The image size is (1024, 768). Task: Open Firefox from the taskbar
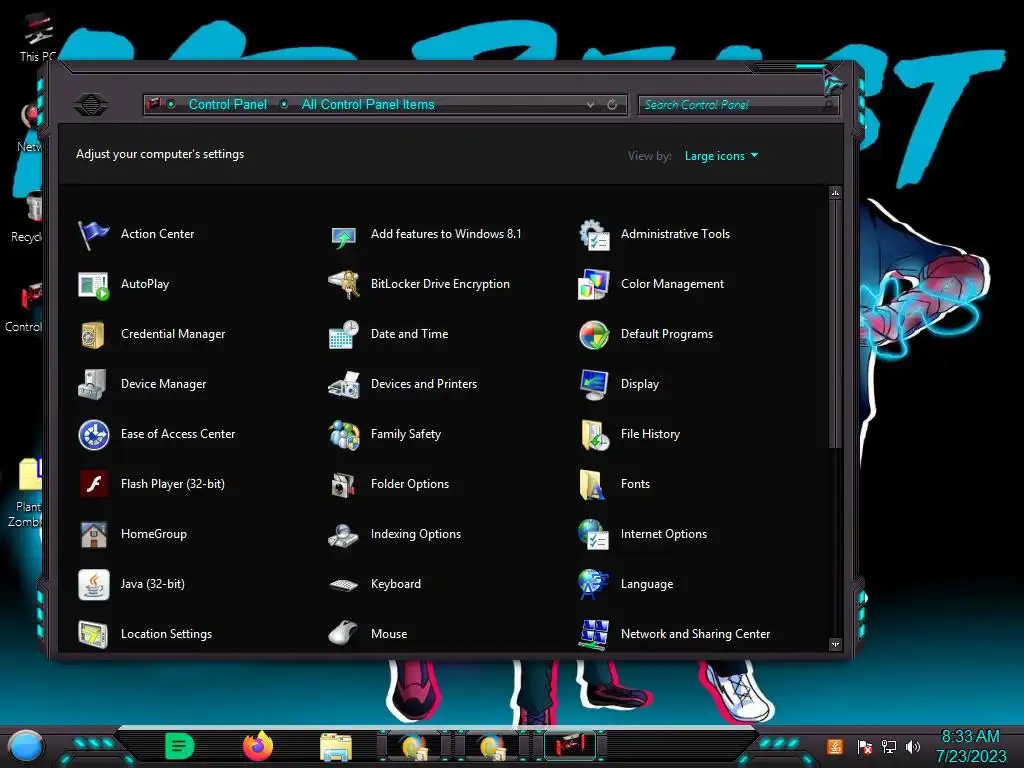click(x=258, y=746)
